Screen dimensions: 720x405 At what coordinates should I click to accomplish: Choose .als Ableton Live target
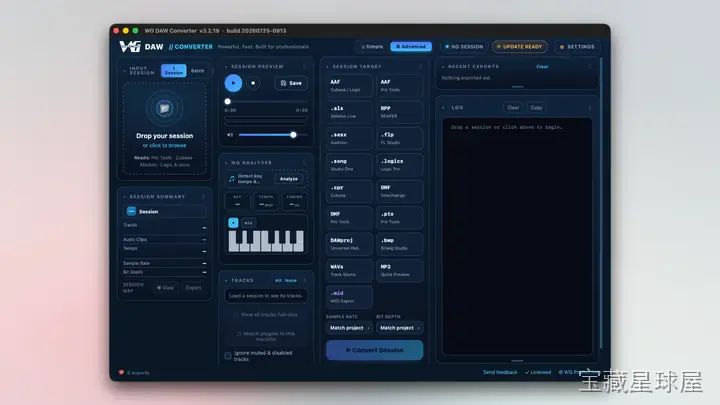pyautogui.click(x=349, y=112)
